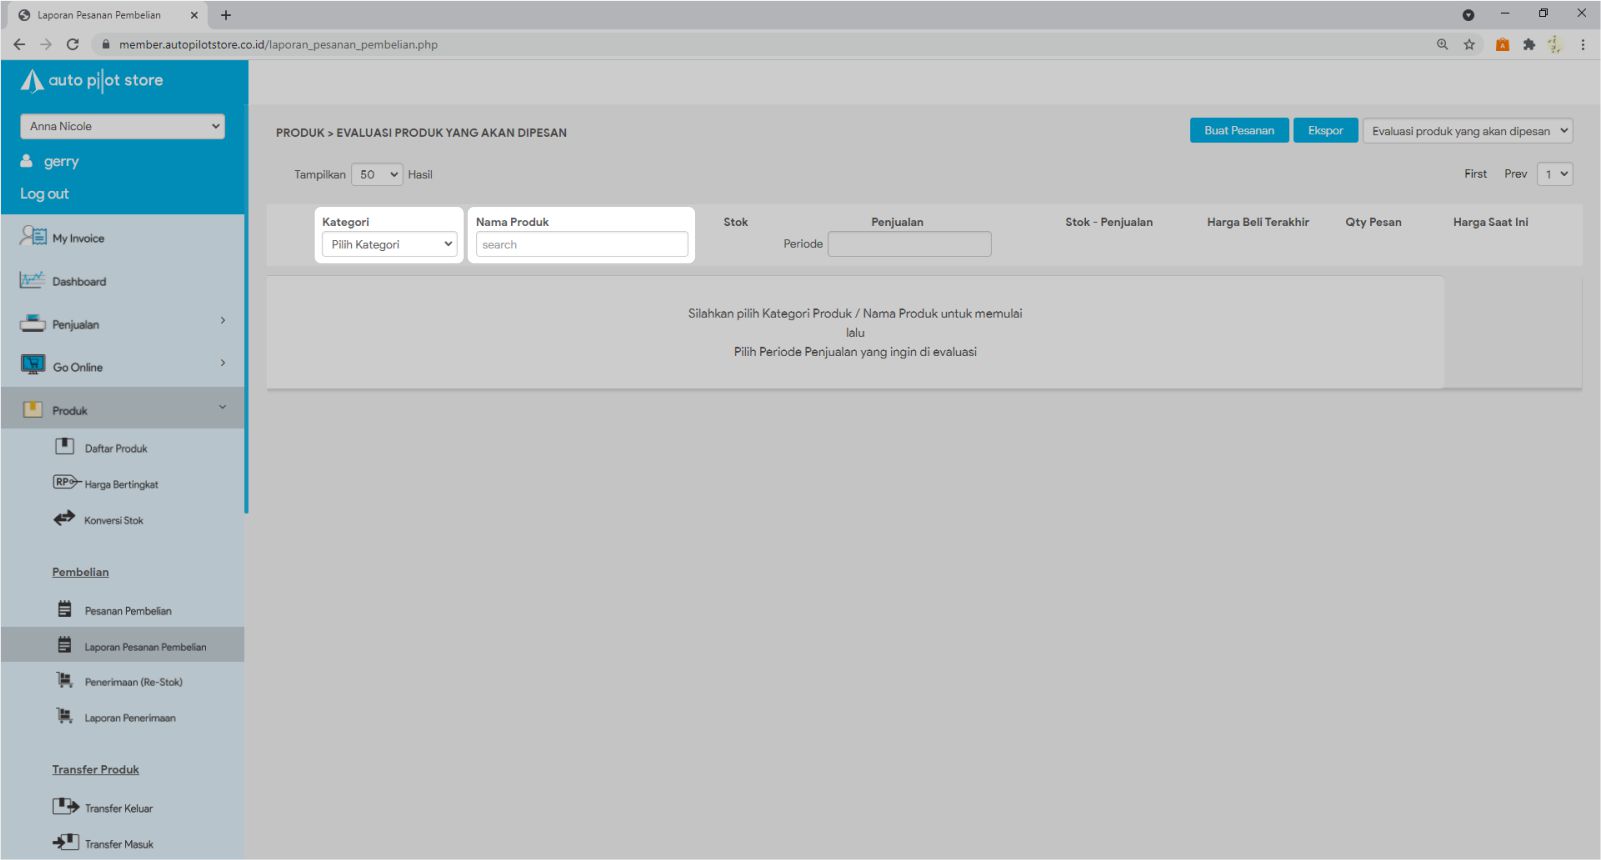Click the Transfer Keluar icon
Viewport: 1601px width, 860px height.
point(66,807)
